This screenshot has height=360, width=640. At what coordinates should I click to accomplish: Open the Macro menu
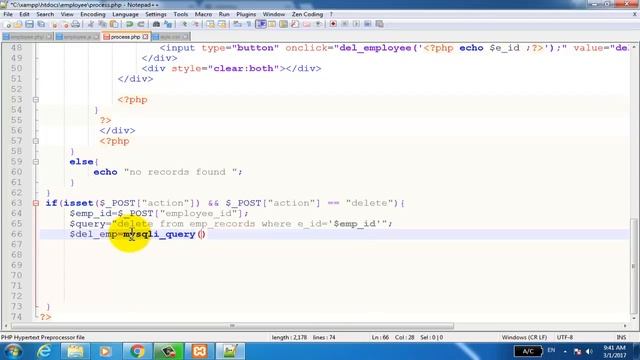(203, 14)
